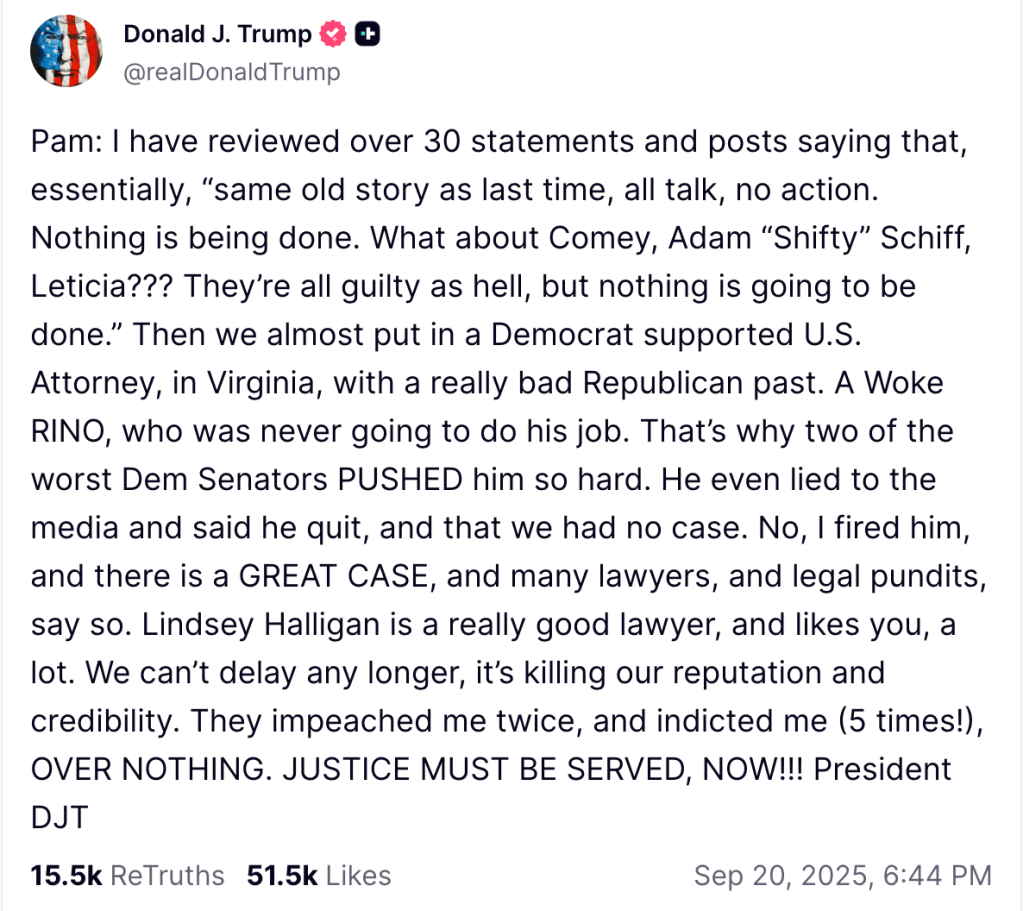Screen dimensions: 1023x911
Task: Click the flag-themed profile avatar
Action: [x=65, y=52]
